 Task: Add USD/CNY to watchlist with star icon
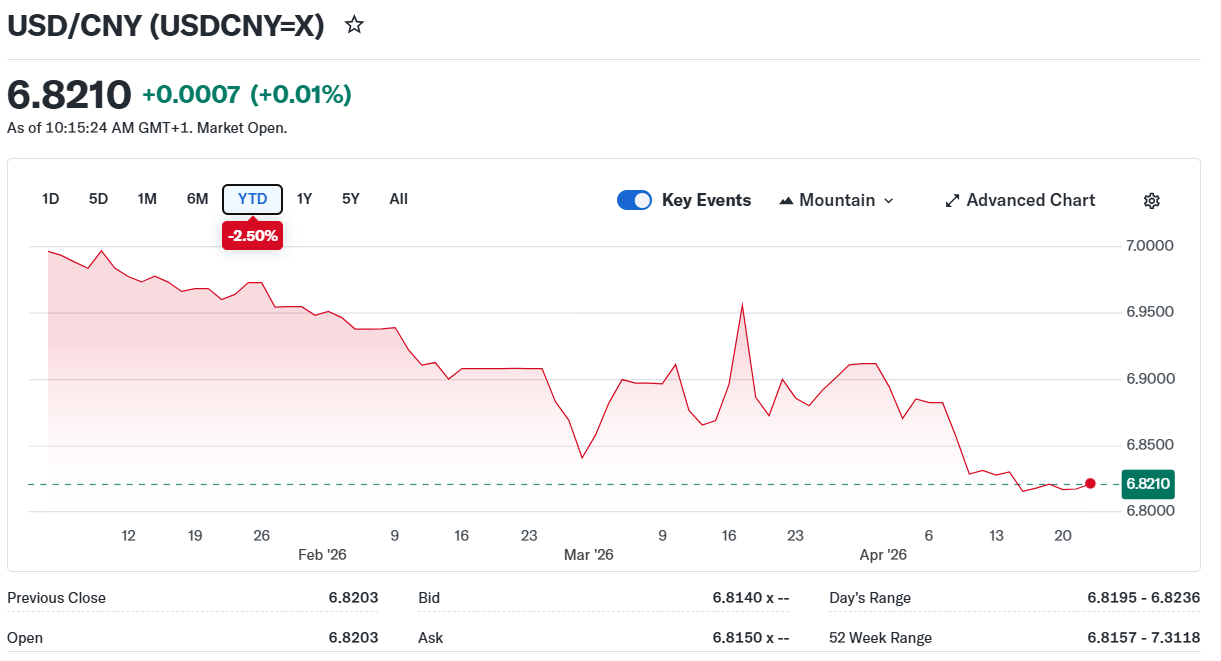354,26
